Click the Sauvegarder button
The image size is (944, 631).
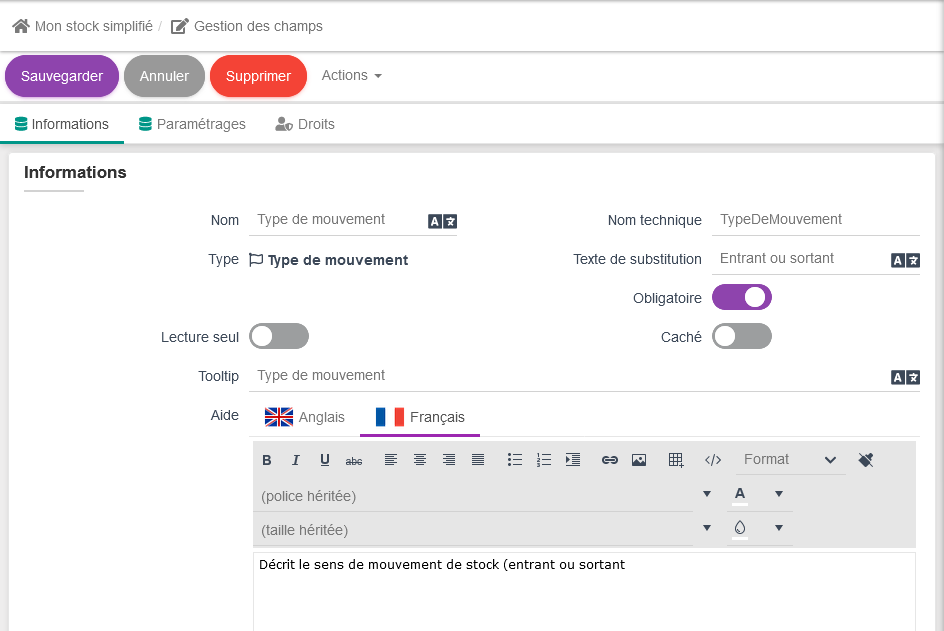tap(62, 76)
